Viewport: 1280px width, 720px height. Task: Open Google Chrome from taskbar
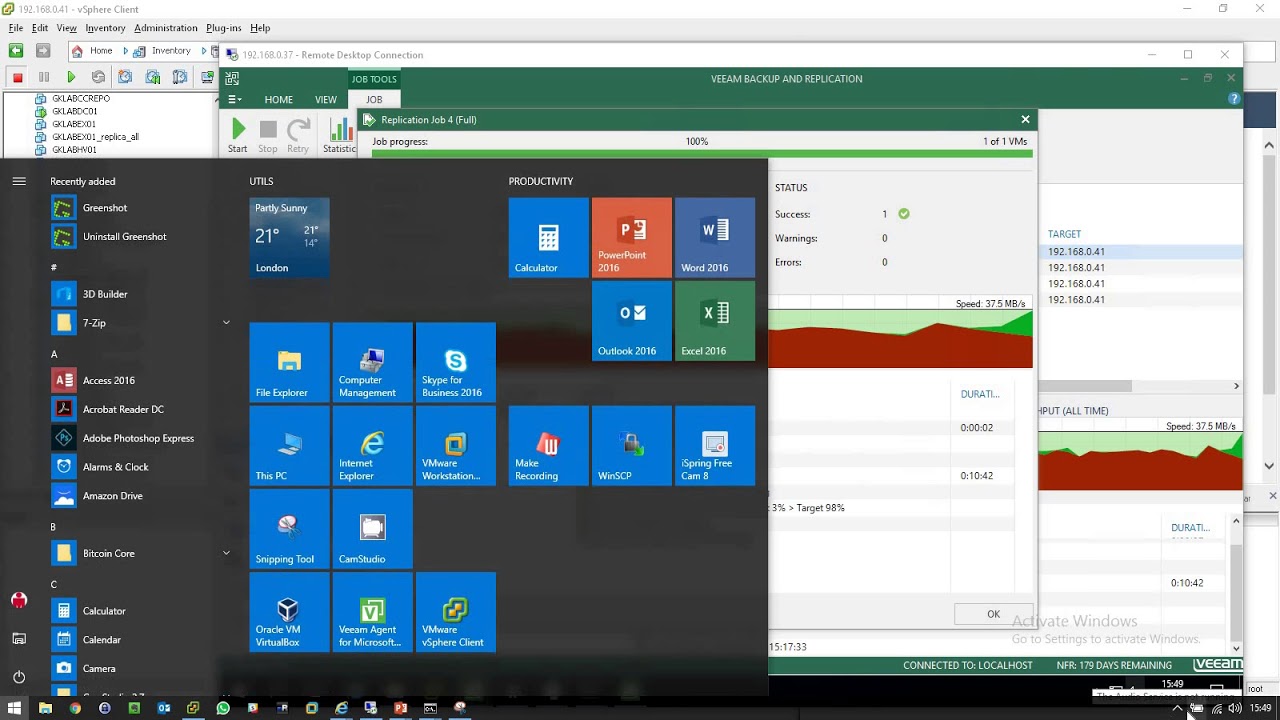point(75,708)
